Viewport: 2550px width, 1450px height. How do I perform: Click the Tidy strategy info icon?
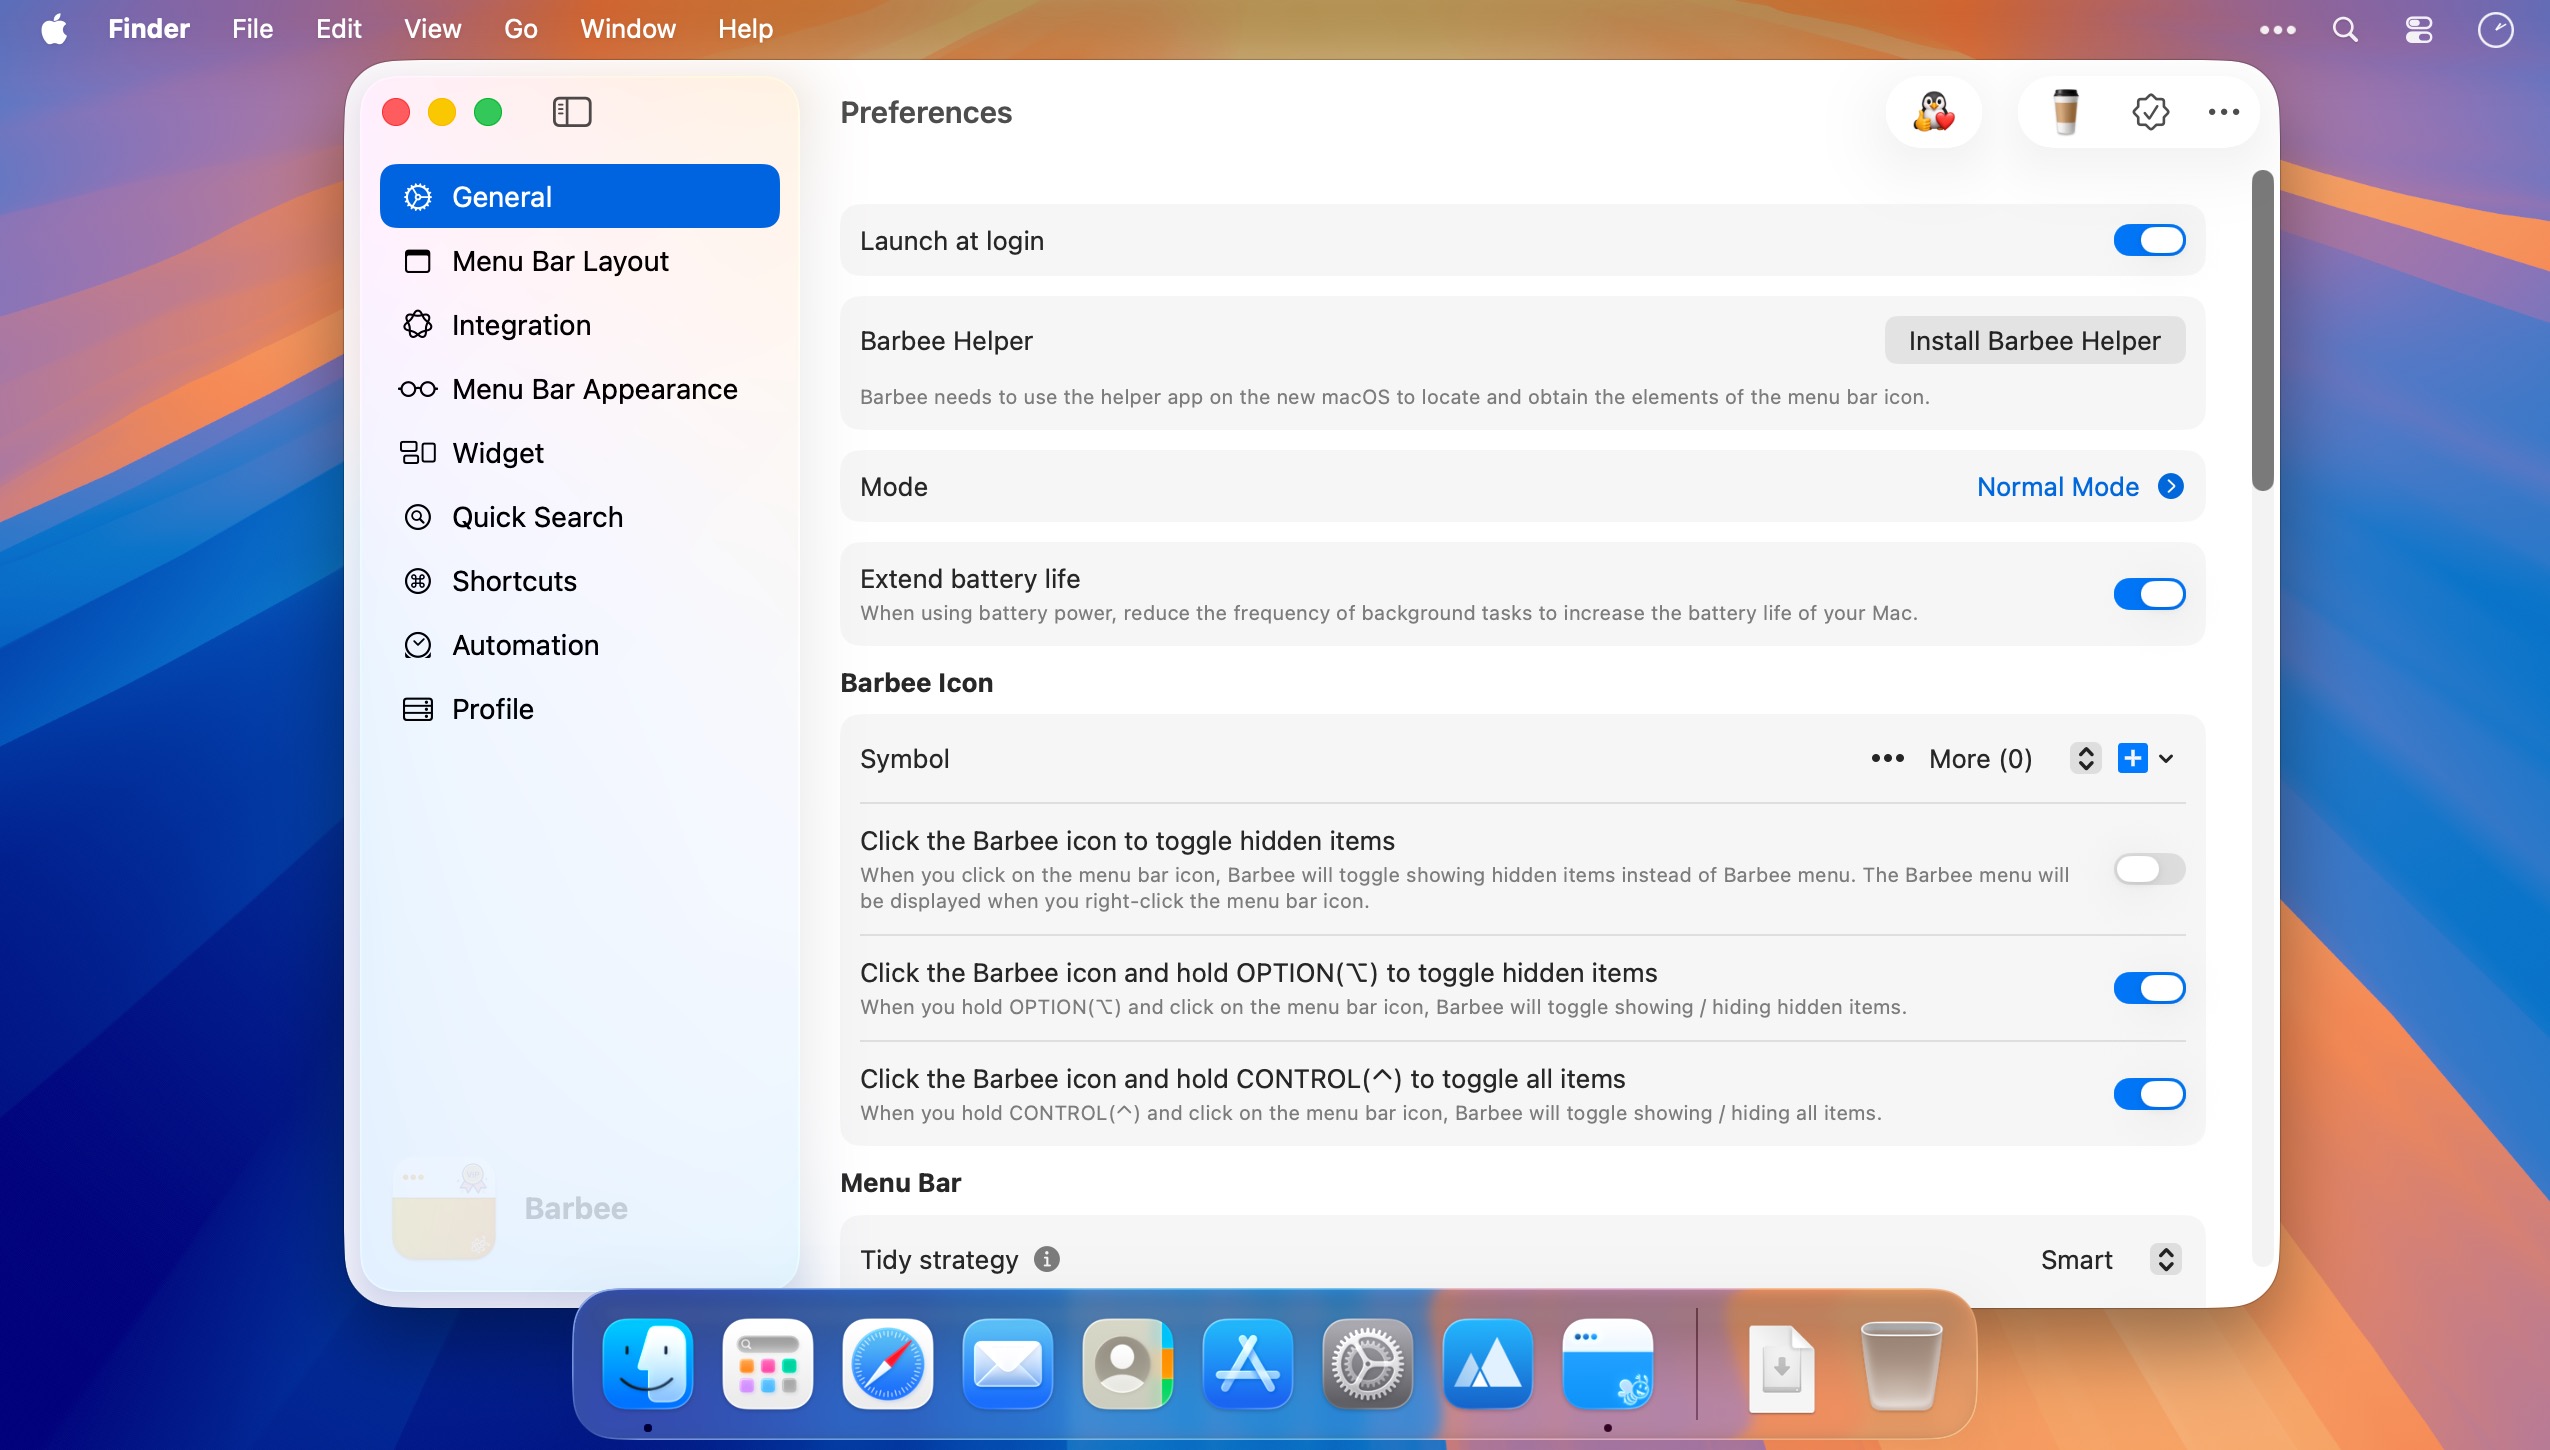tap(1047, 1259)
